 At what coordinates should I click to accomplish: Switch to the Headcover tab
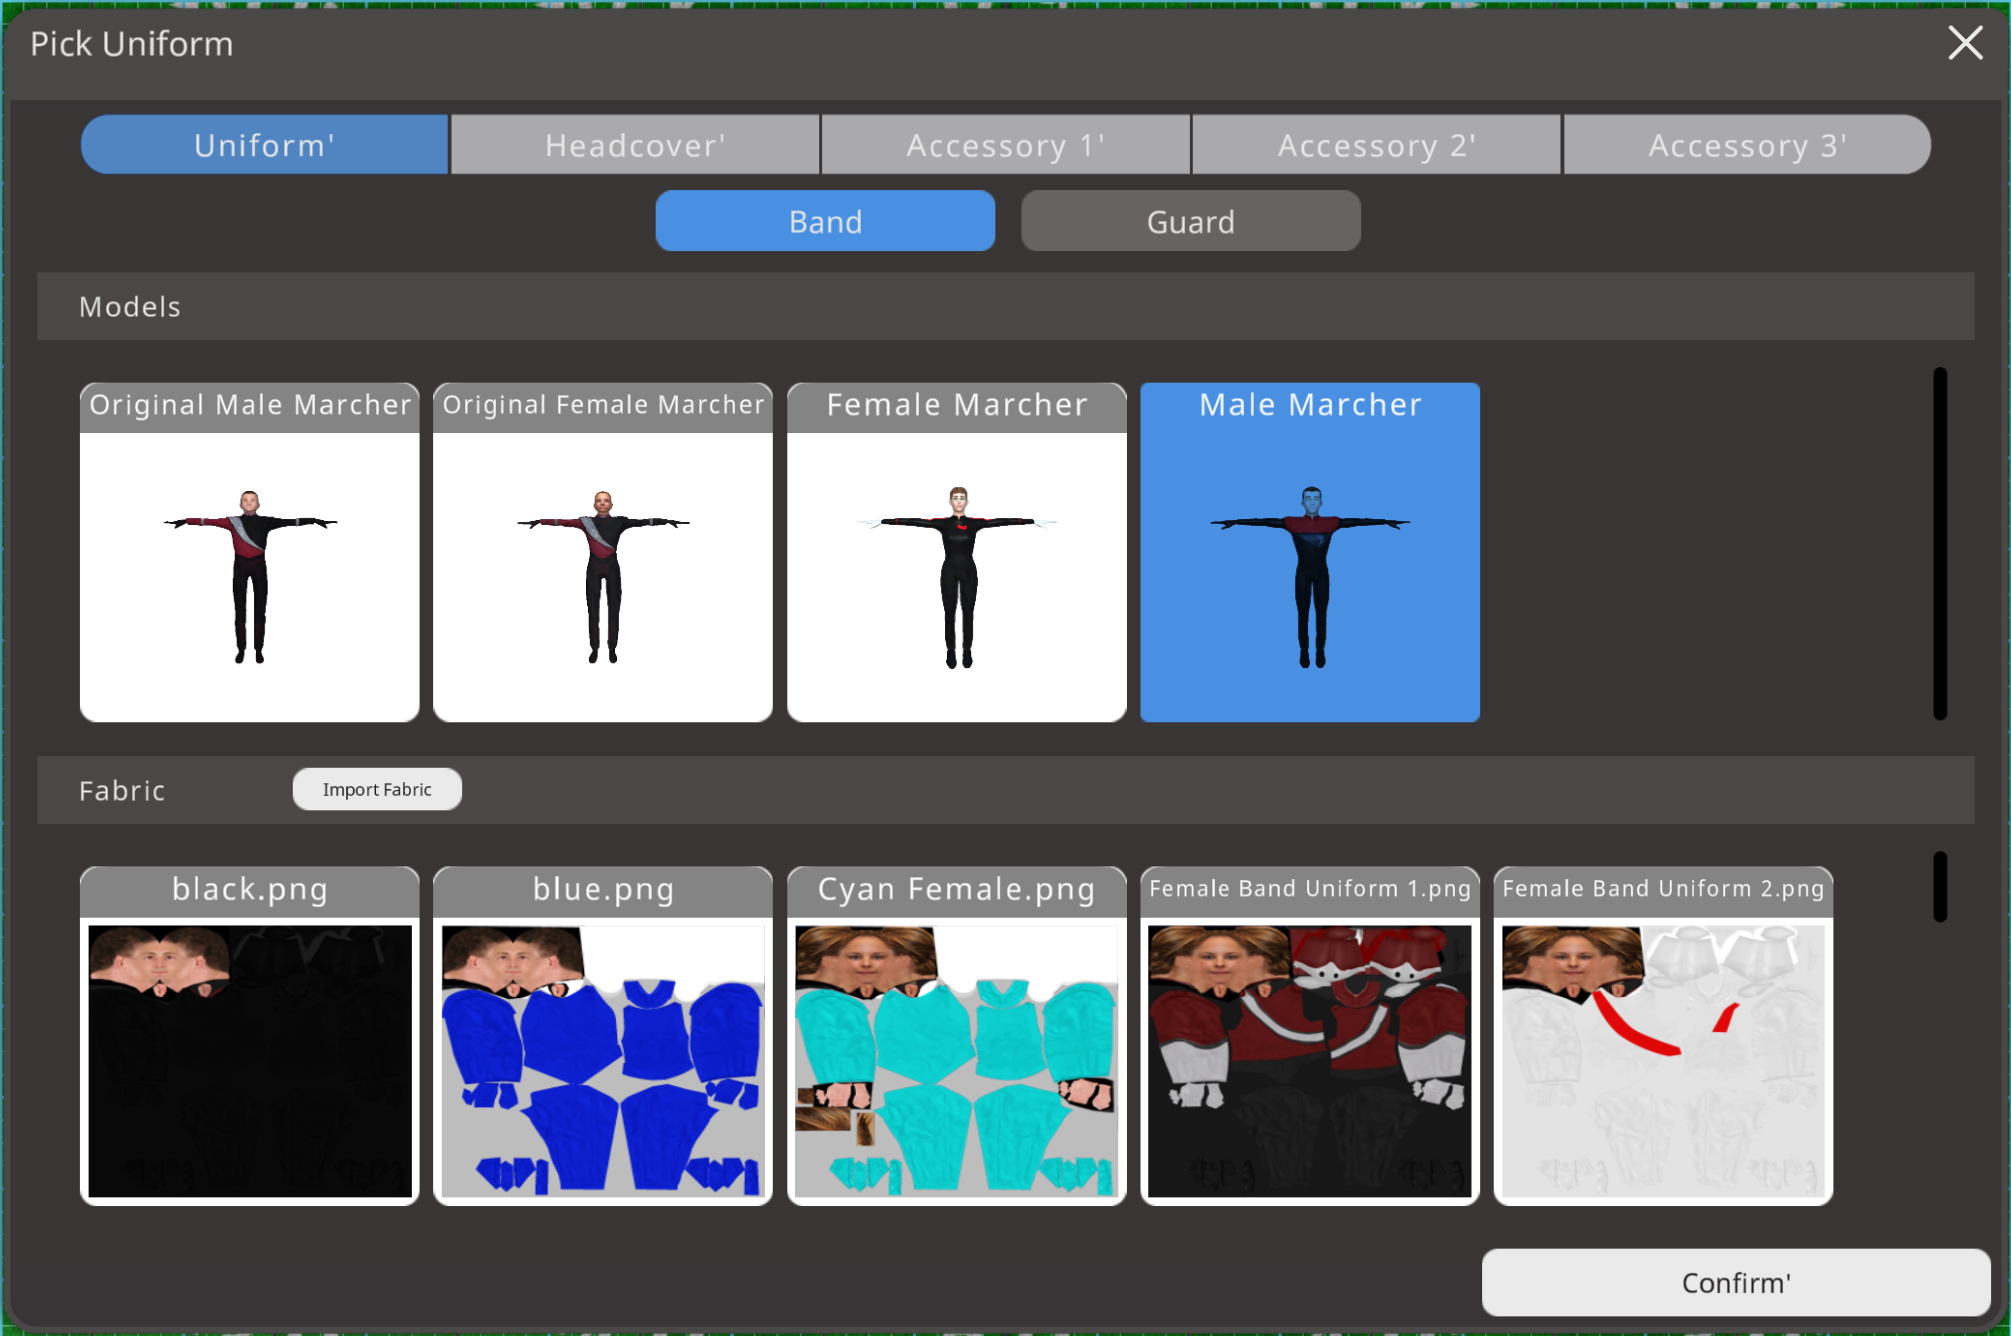(x=635, y=145)
